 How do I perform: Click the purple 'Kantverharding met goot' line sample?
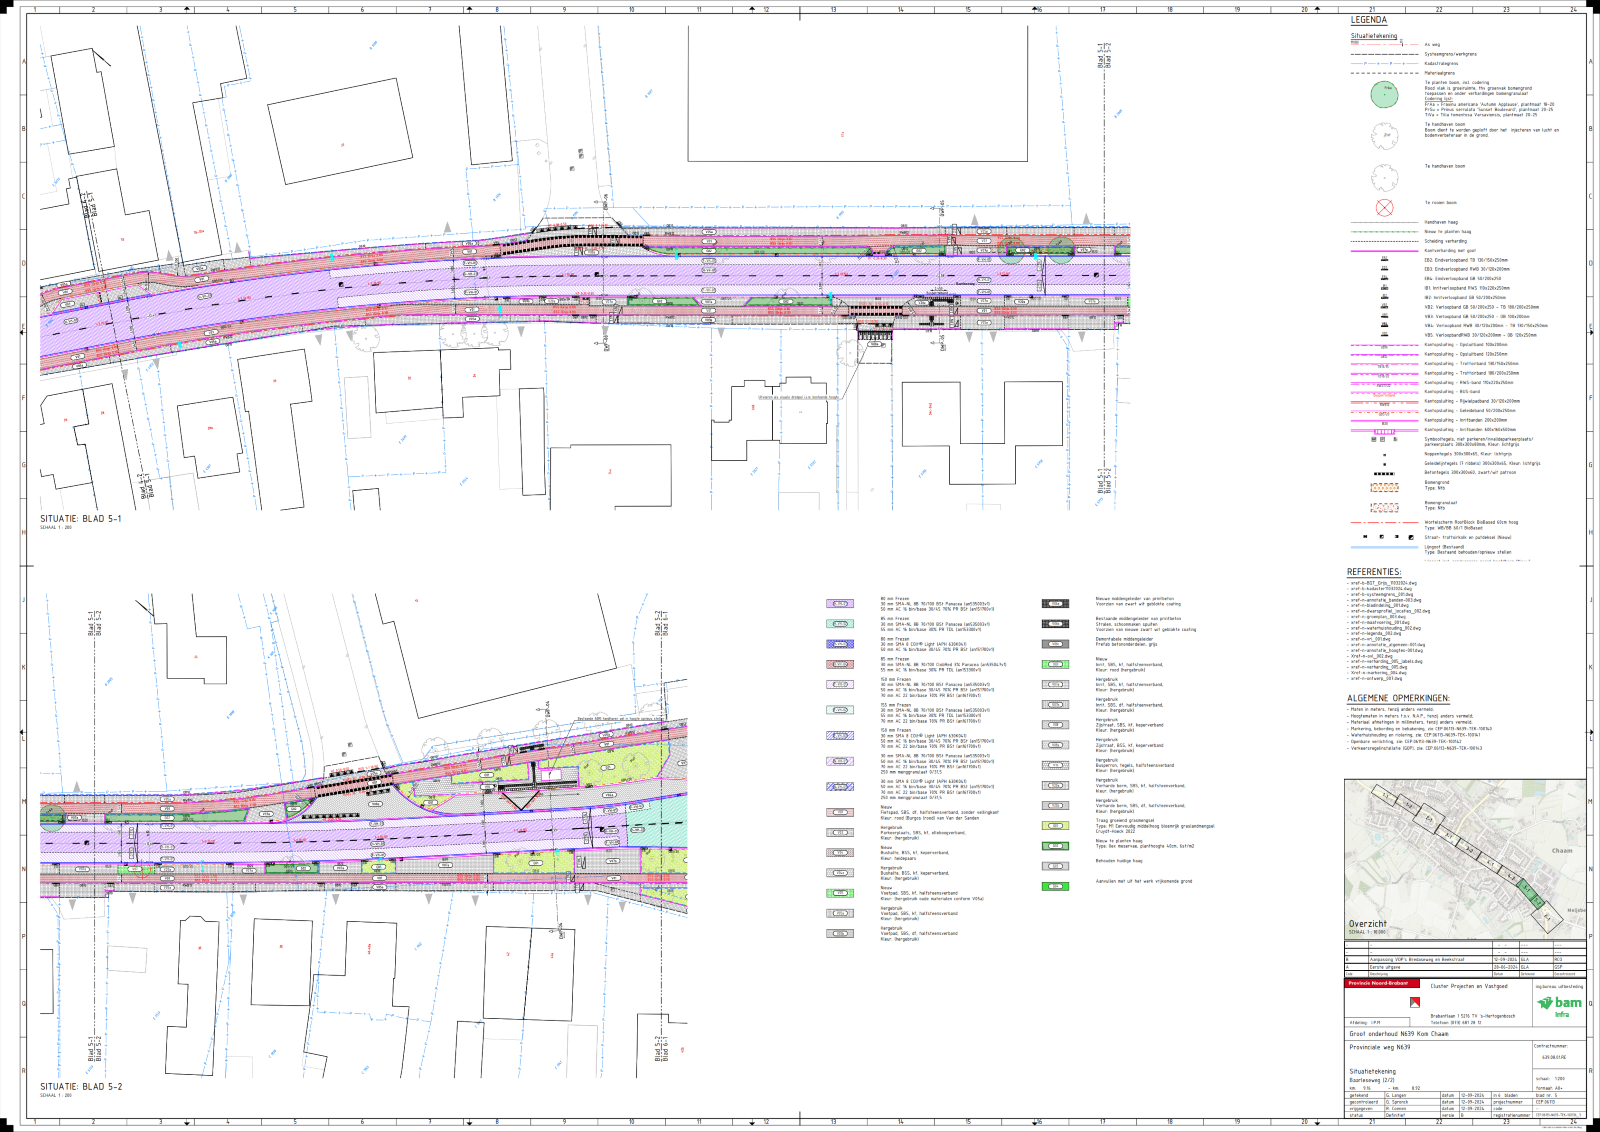(1384, 250)
